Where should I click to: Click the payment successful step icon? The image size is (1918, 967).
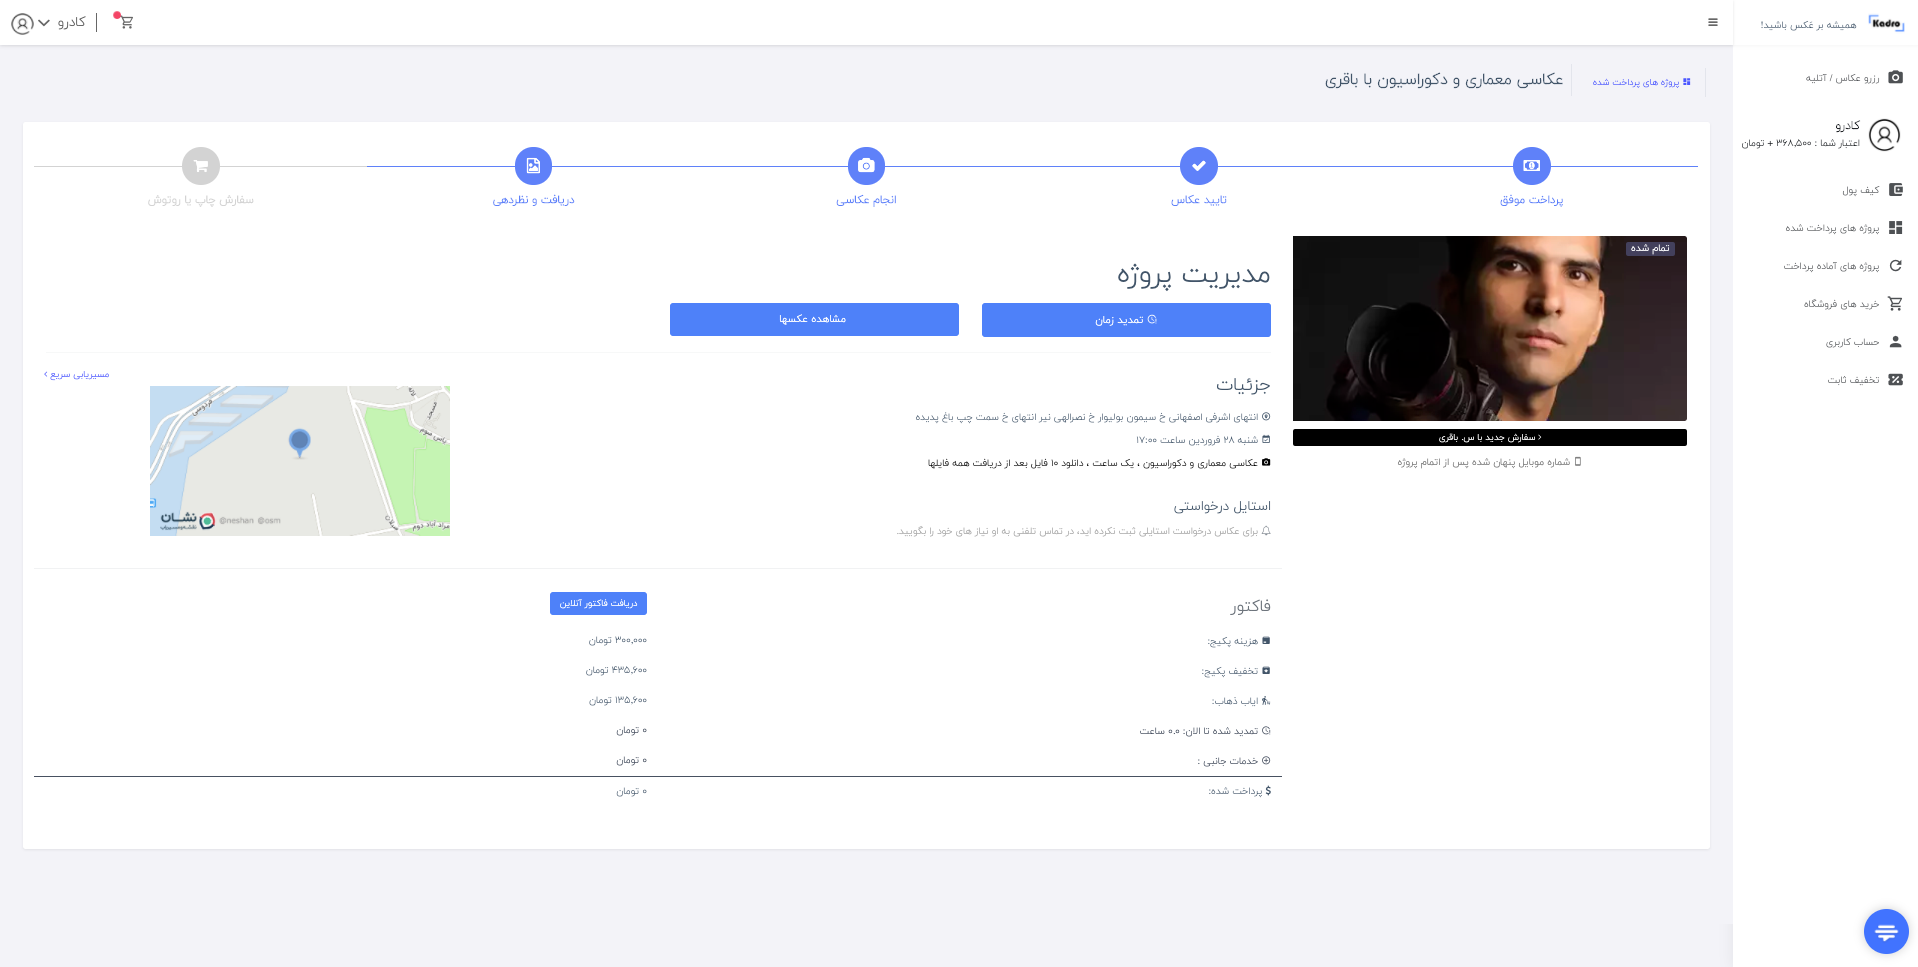[x=1531, y=166]
